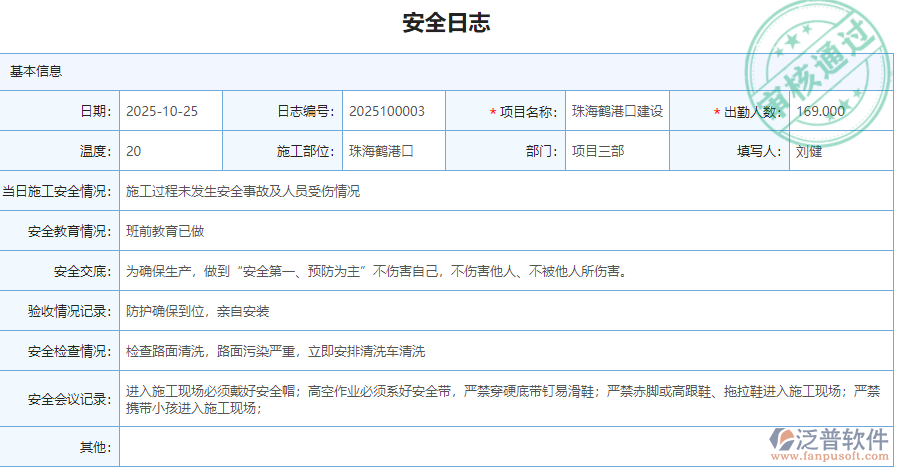Click the 安全会议记录: label

point(70,399)
